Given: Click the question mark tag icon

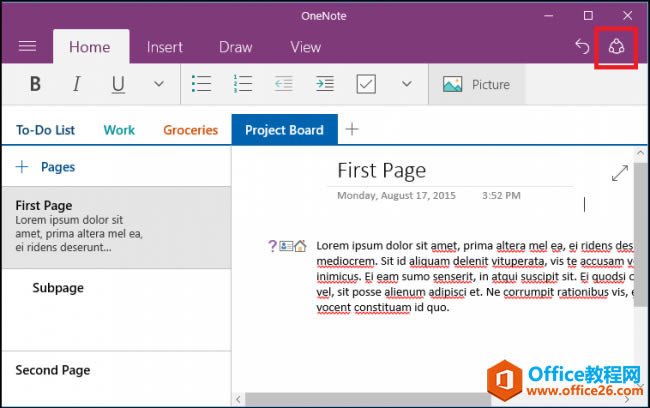Looking at the screenshot, I should 272,246.
